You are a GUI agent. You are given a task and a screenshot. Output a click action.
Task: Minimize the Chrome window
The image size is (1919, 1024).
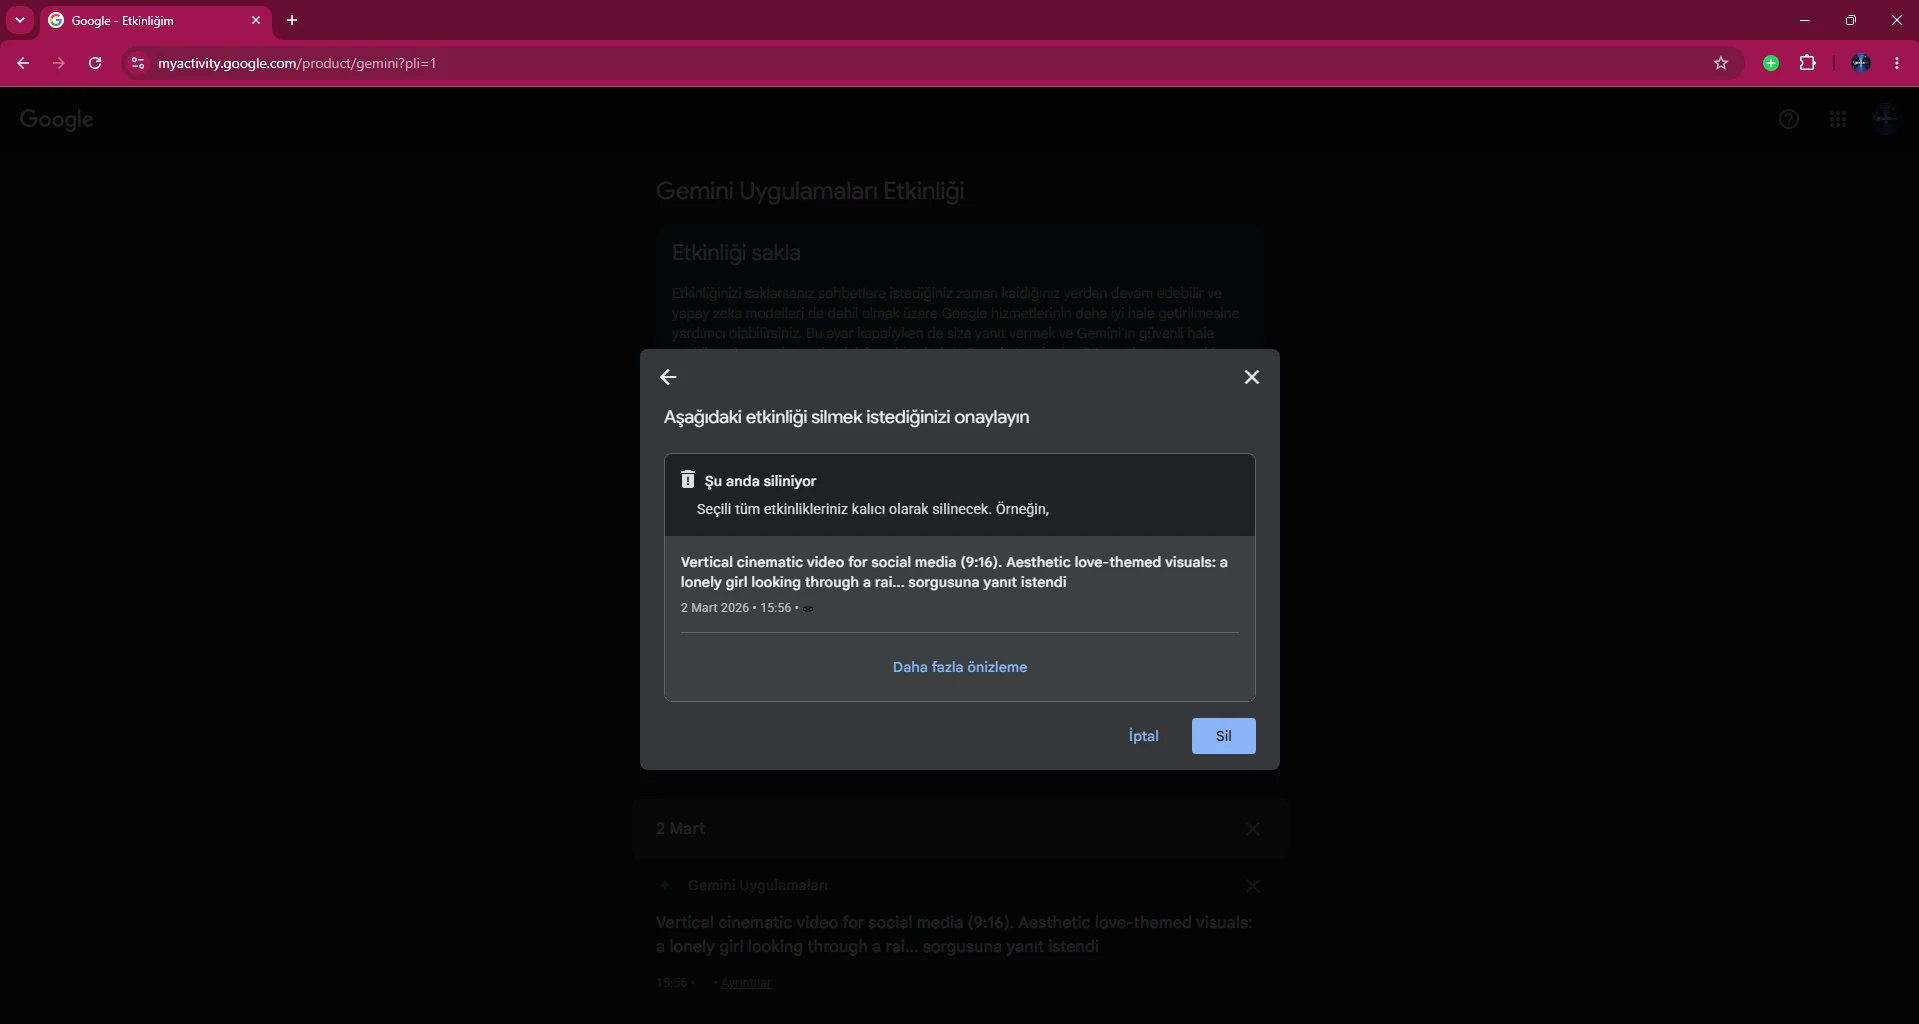tap(1805, 20)
